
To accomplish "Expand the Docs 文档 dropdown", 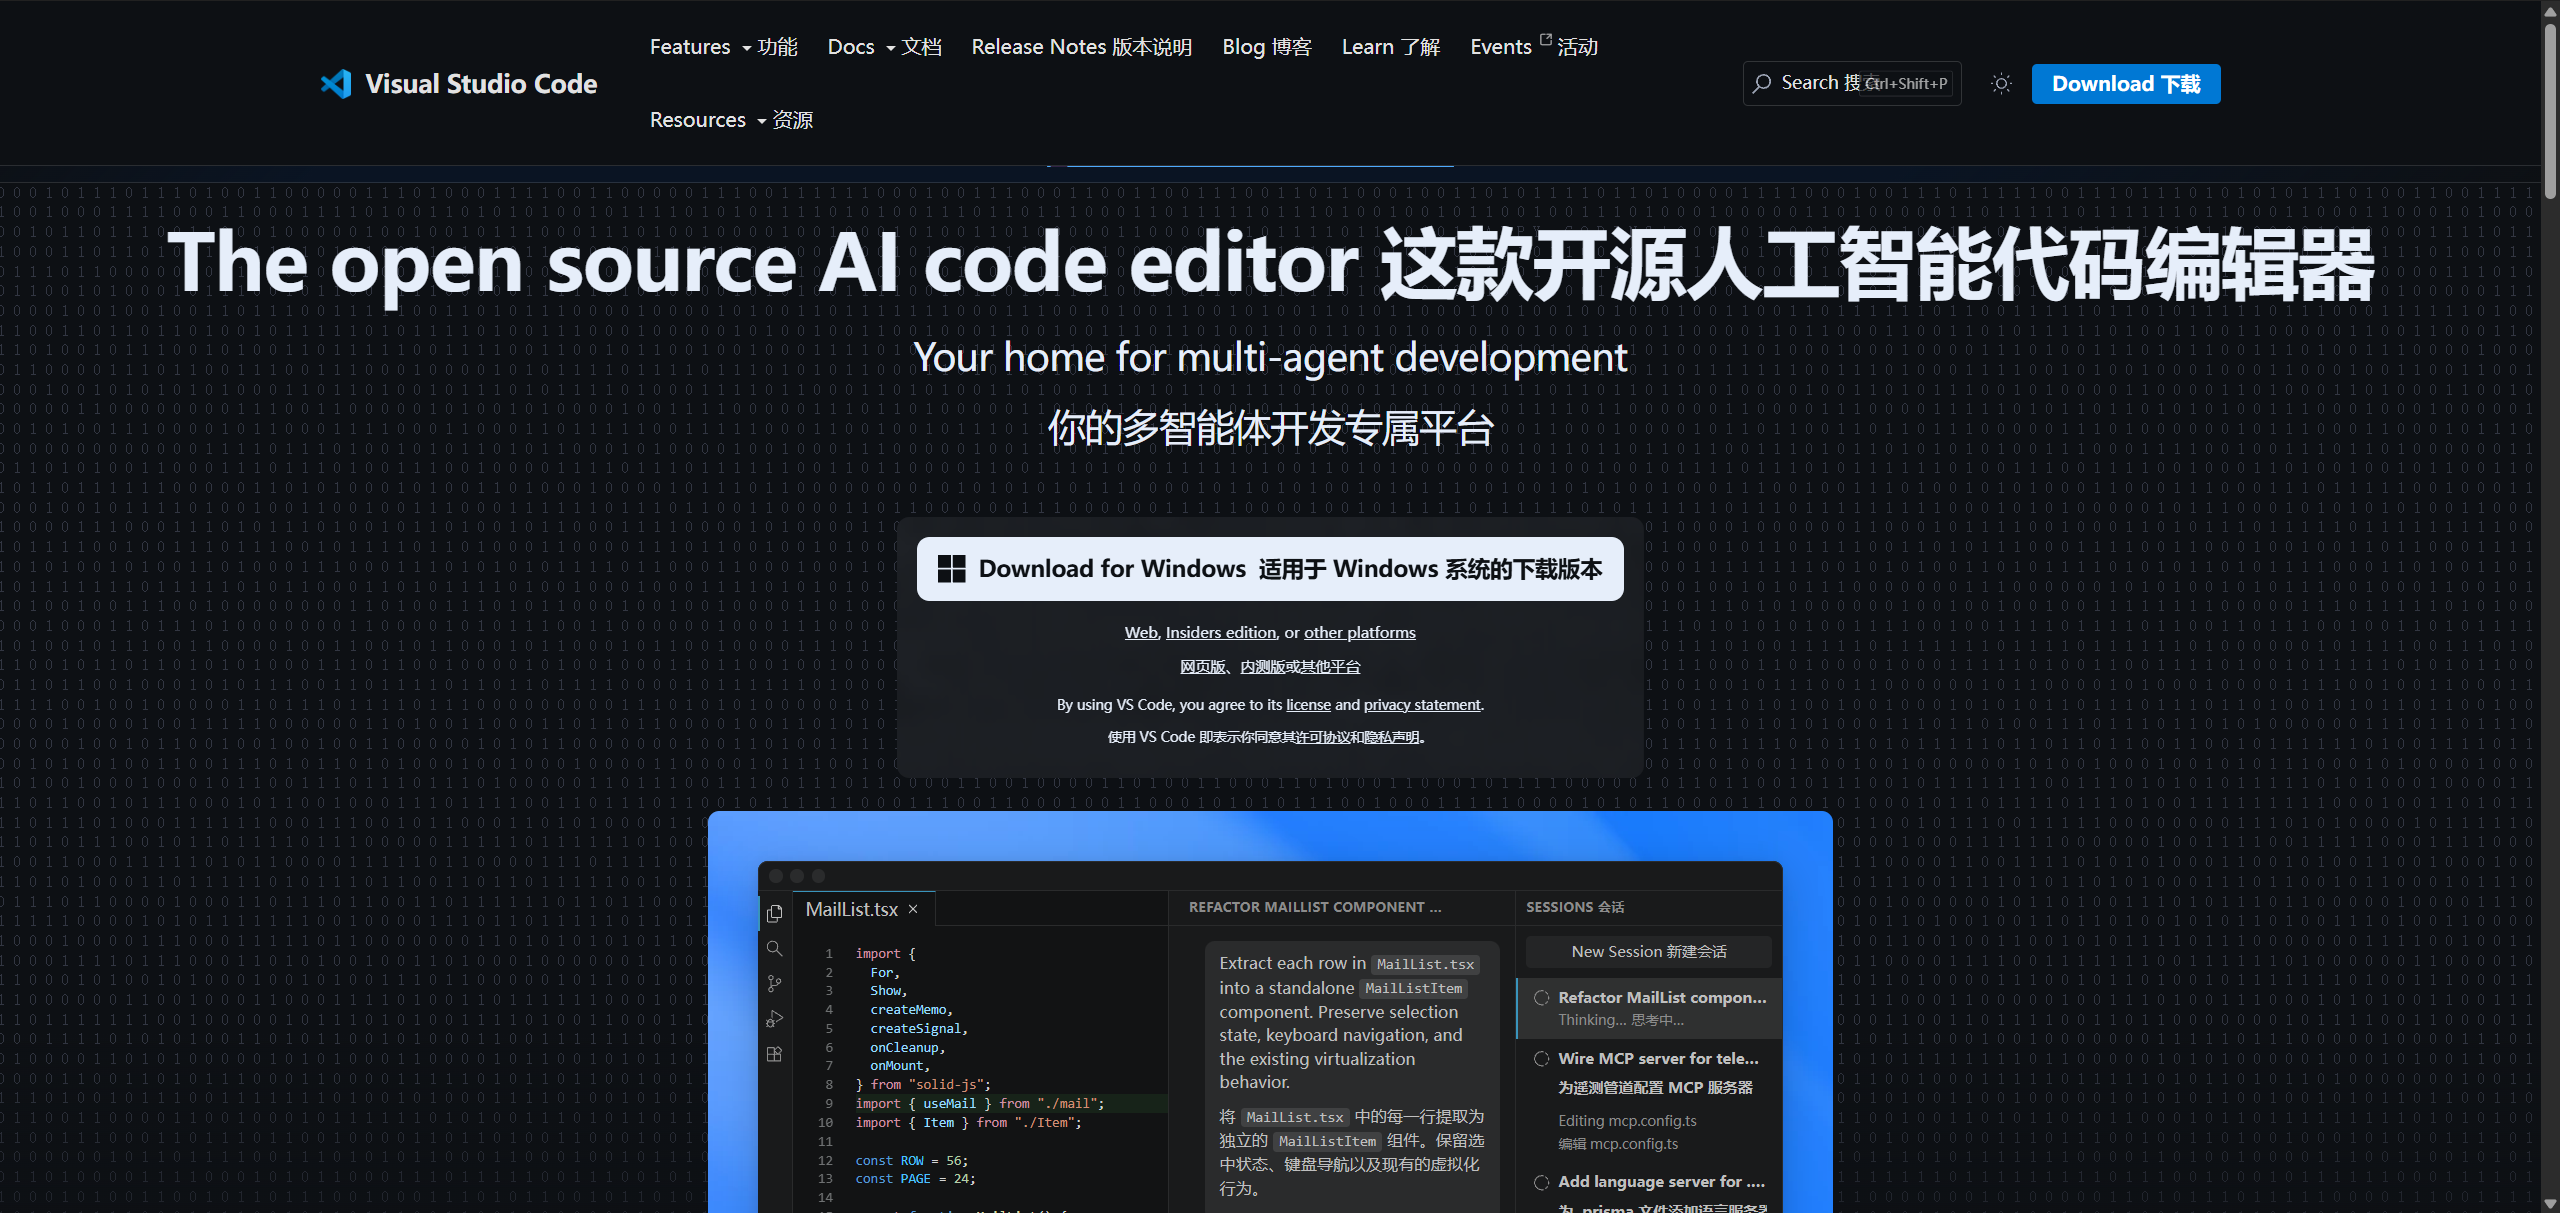I will [x=885, y=47].
